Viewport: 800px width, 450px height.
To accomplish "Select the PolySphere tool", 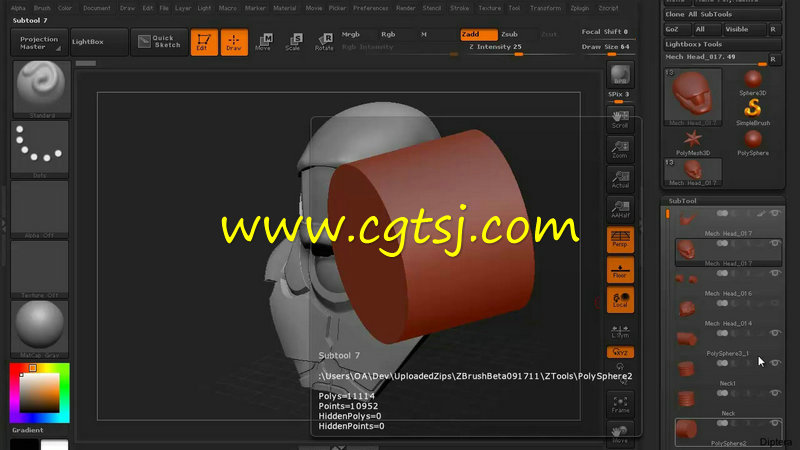I will [x=753, y=142].
